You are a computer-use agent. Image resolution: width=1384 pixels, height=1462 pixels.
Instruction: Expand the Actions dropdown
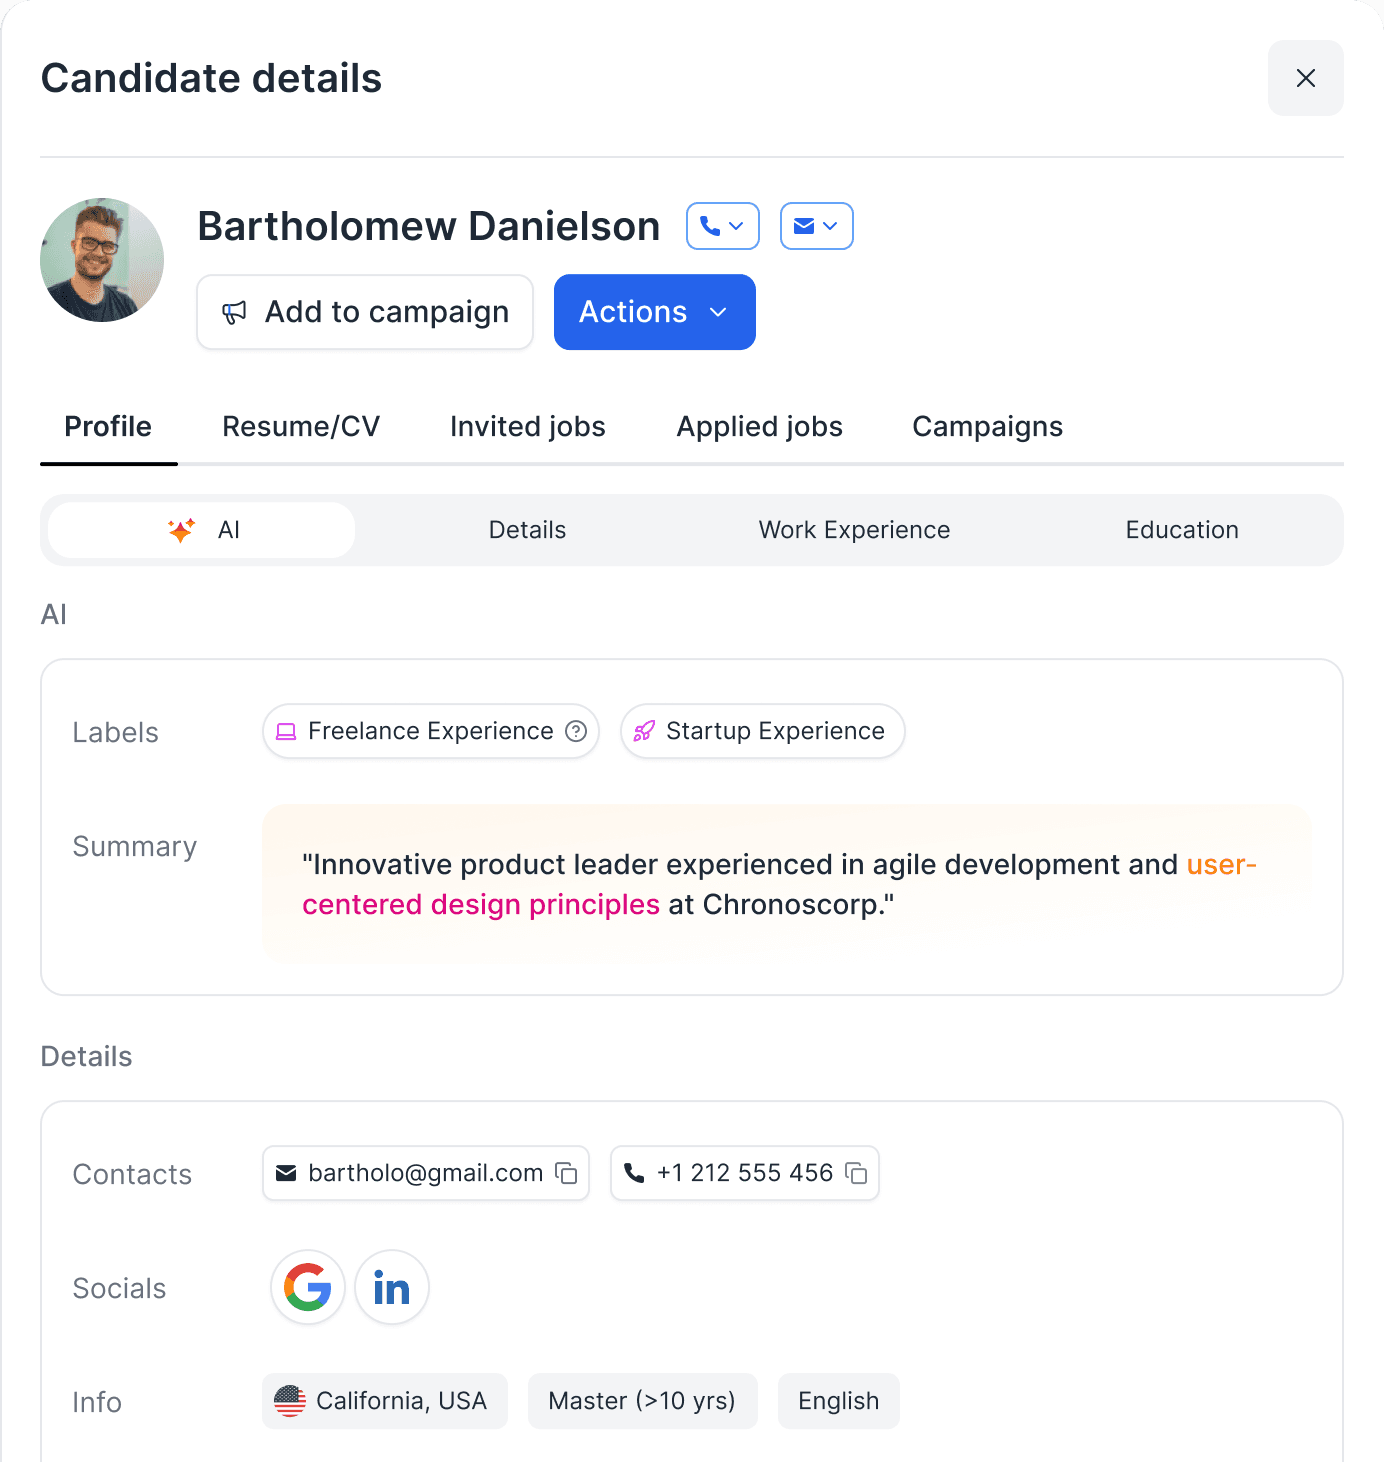tap(654, 312)
